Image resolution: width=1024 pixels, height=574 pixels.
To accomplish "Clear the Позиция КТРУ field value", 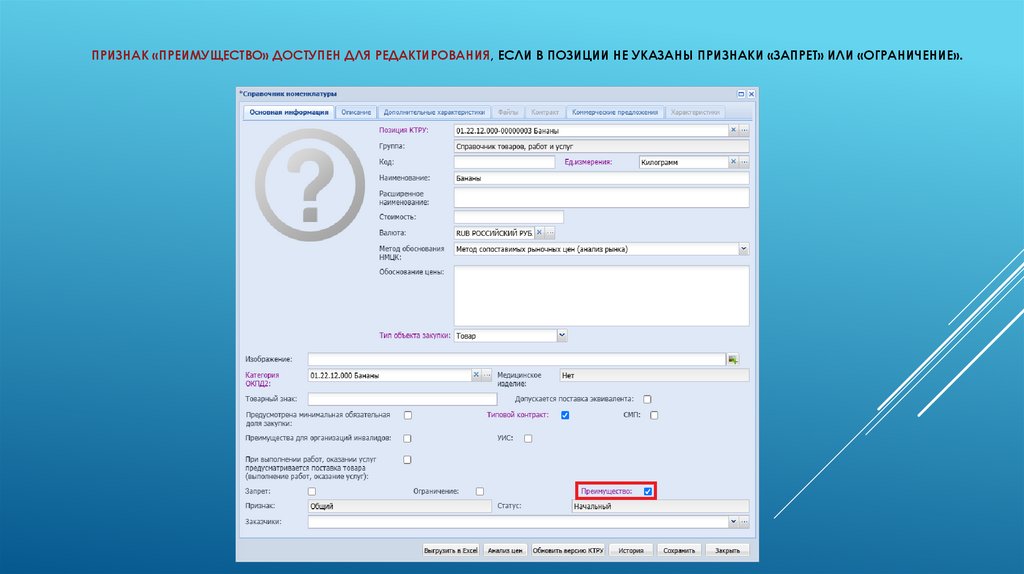I will (x=733, y=130).
